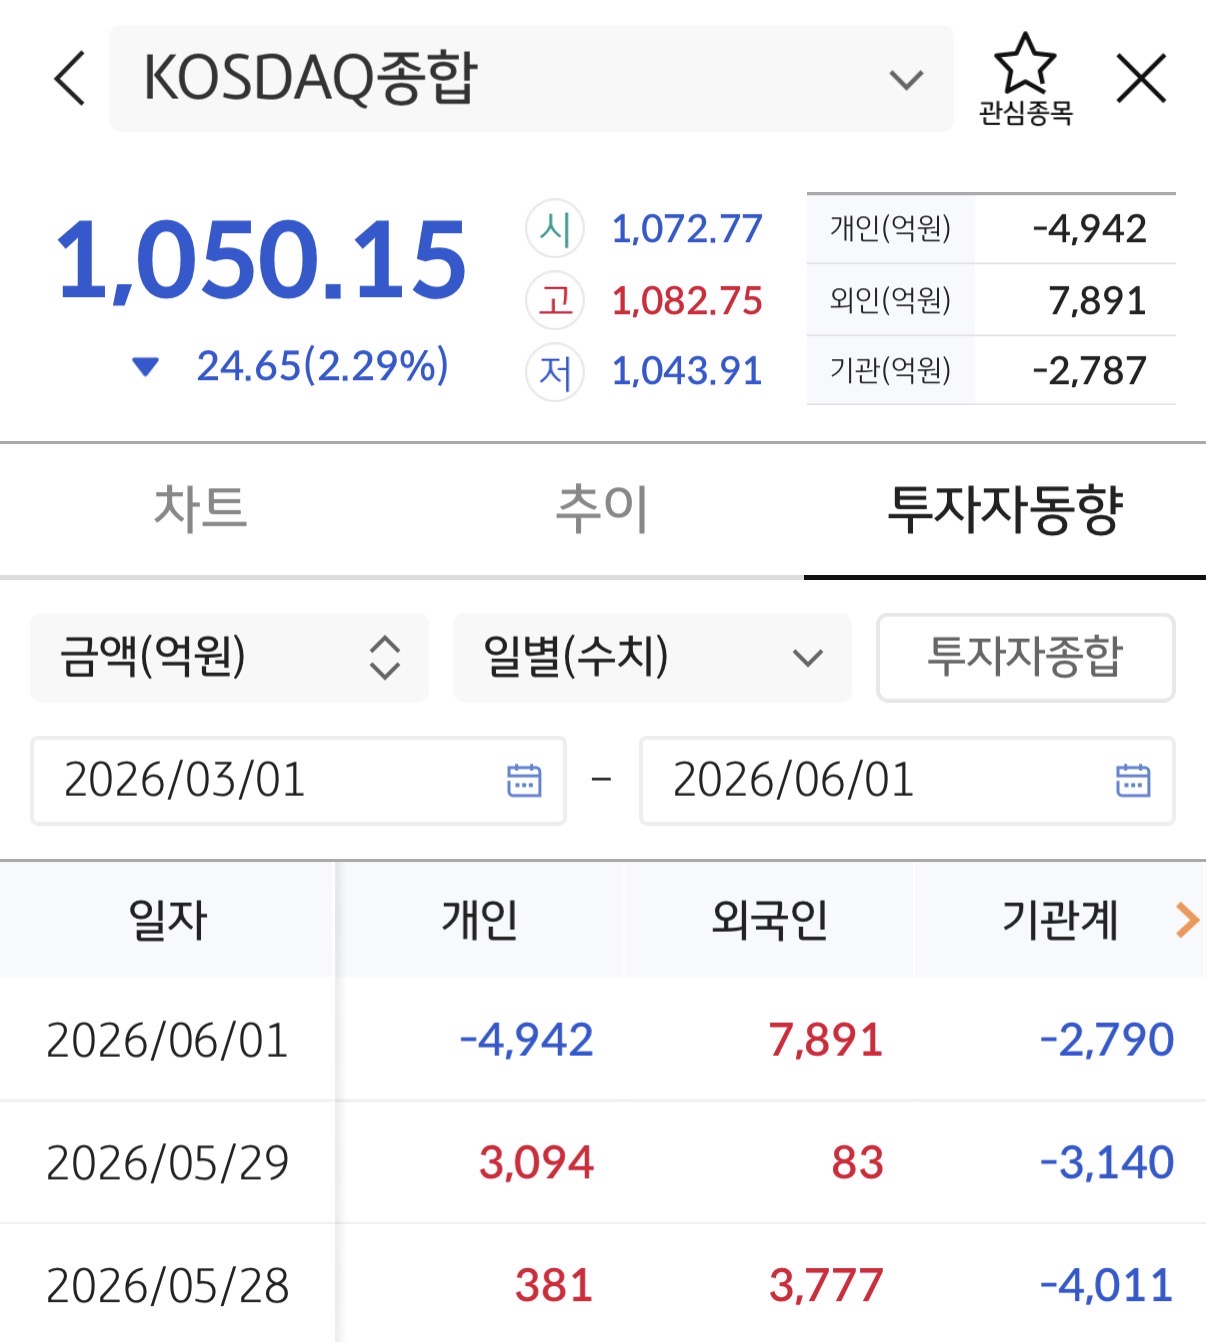Click the start date field 2026/03/01

click(x=298, y=780)
